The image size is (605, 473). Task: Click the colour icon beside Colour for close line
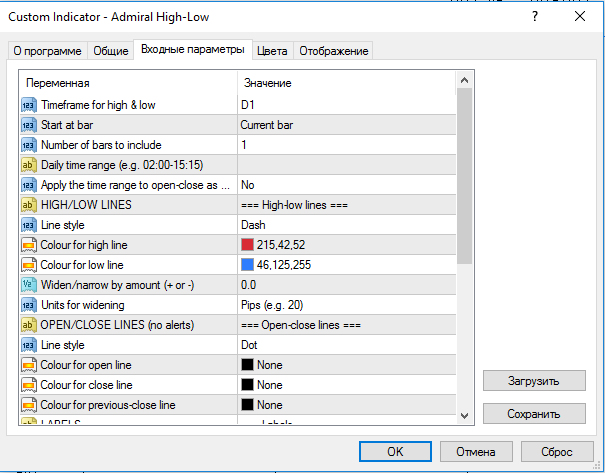29,385
